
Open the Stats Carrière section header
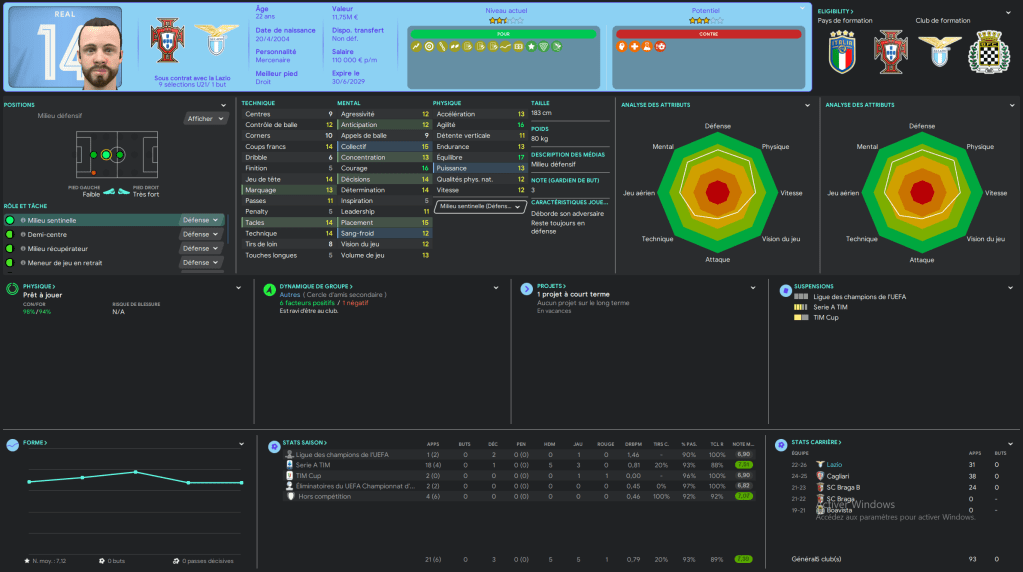[x=816, y=441]
